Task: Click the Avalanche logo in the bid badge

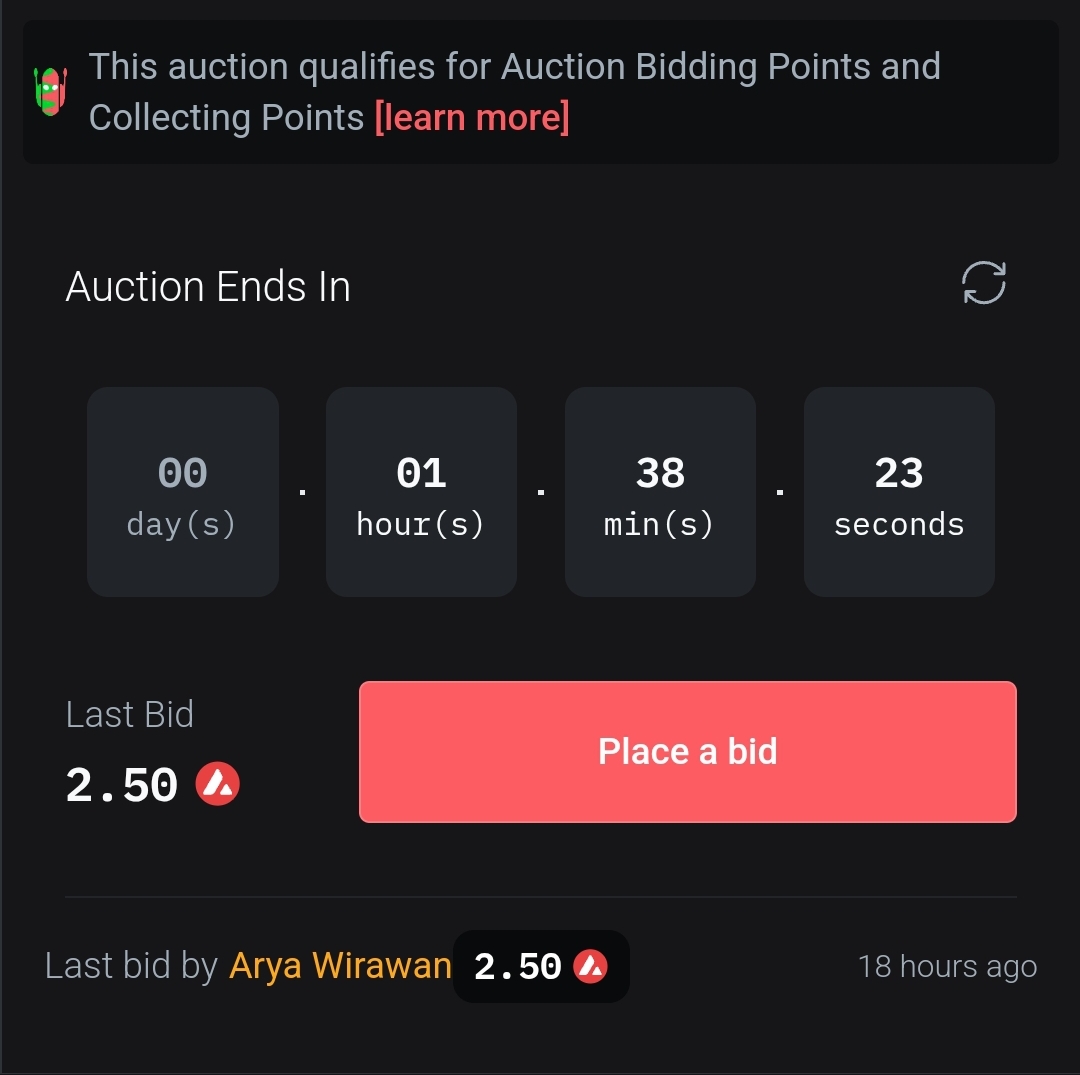Action: click(x=590, y=966)
